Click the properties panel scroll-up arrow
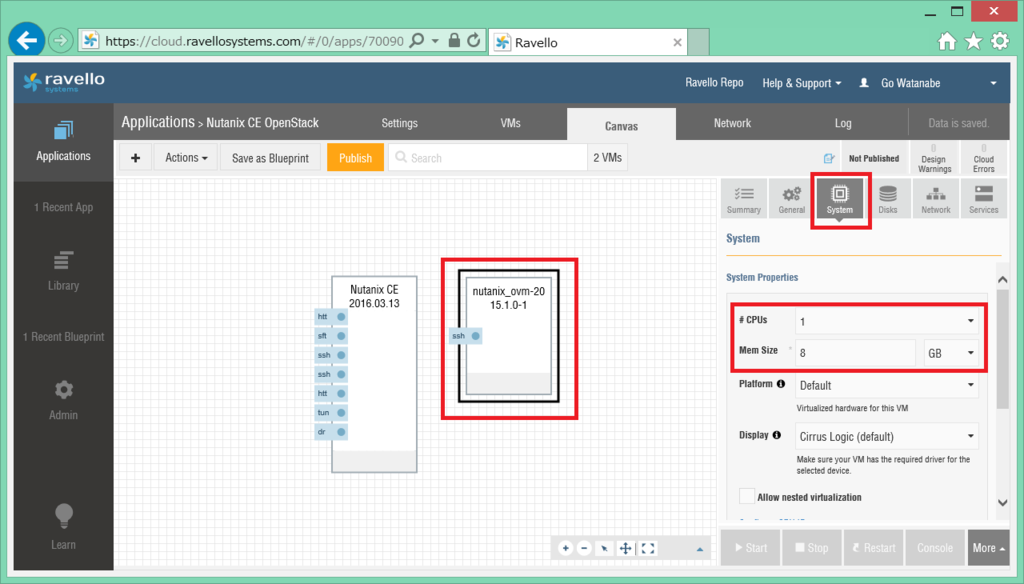 [1002, 280]
